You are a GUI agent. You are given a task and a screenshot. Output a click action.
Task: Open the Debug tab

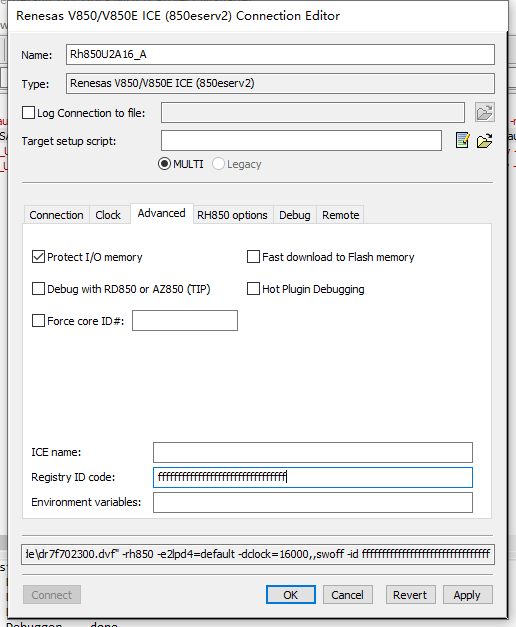tap(295, 215)
